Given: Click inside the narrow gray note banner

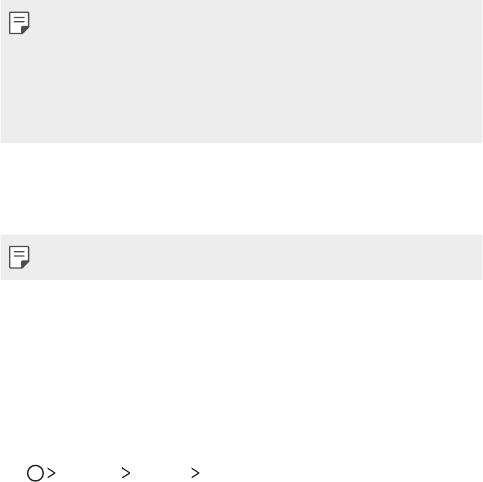Looking at the screenshot, I should (241, 257).
